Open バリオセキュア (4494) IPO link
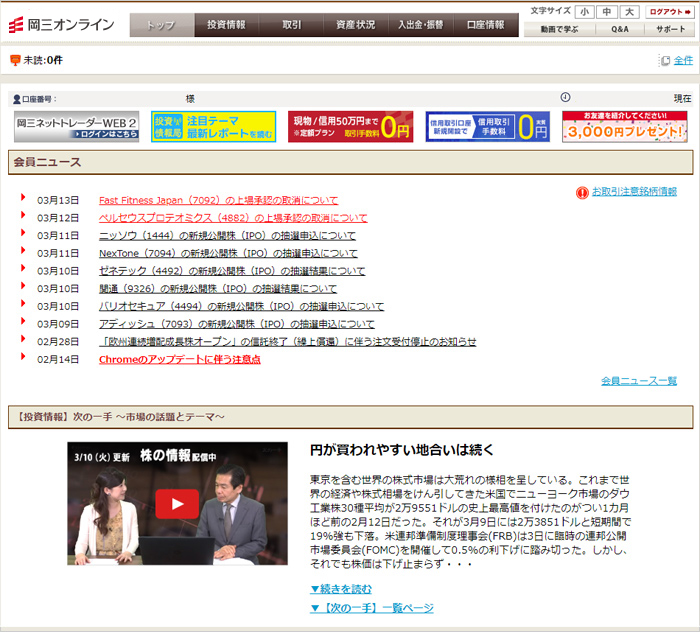 [242, 306]
